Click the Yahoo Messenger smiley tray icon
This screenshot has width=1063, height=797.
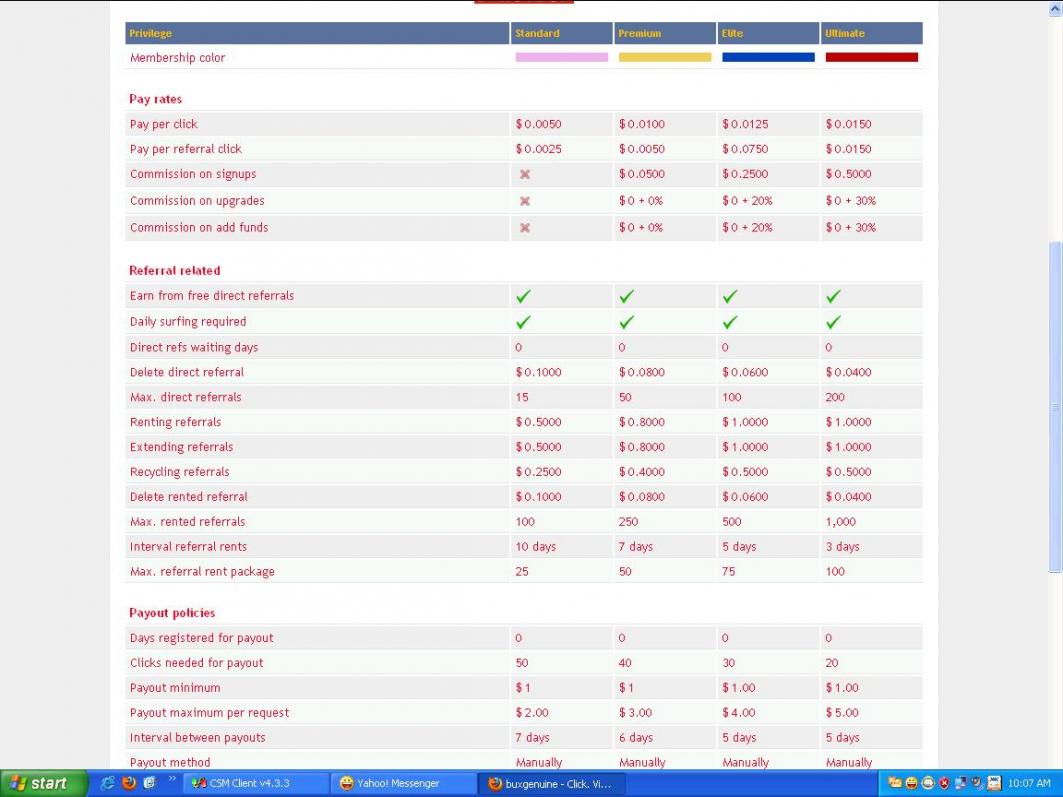pyautogui.click(x=911, y=783)
